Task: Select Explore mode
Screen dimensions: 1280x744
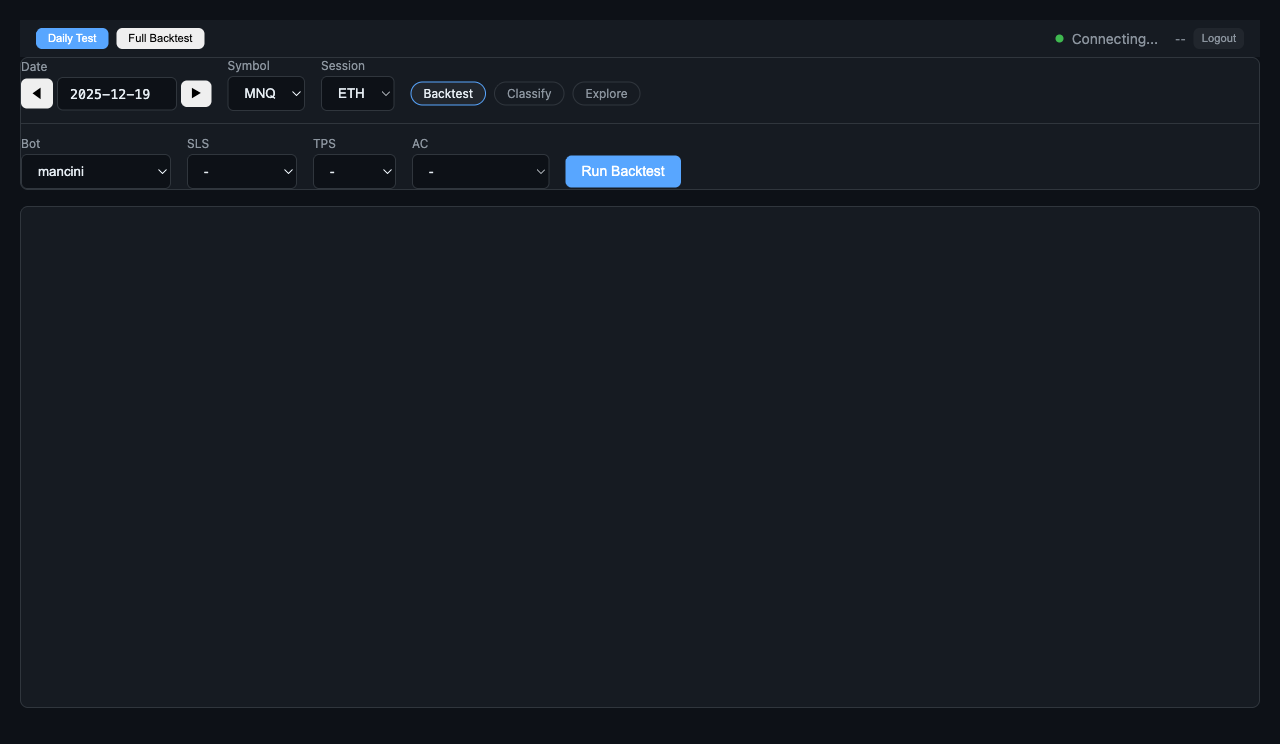Action: 606,93
